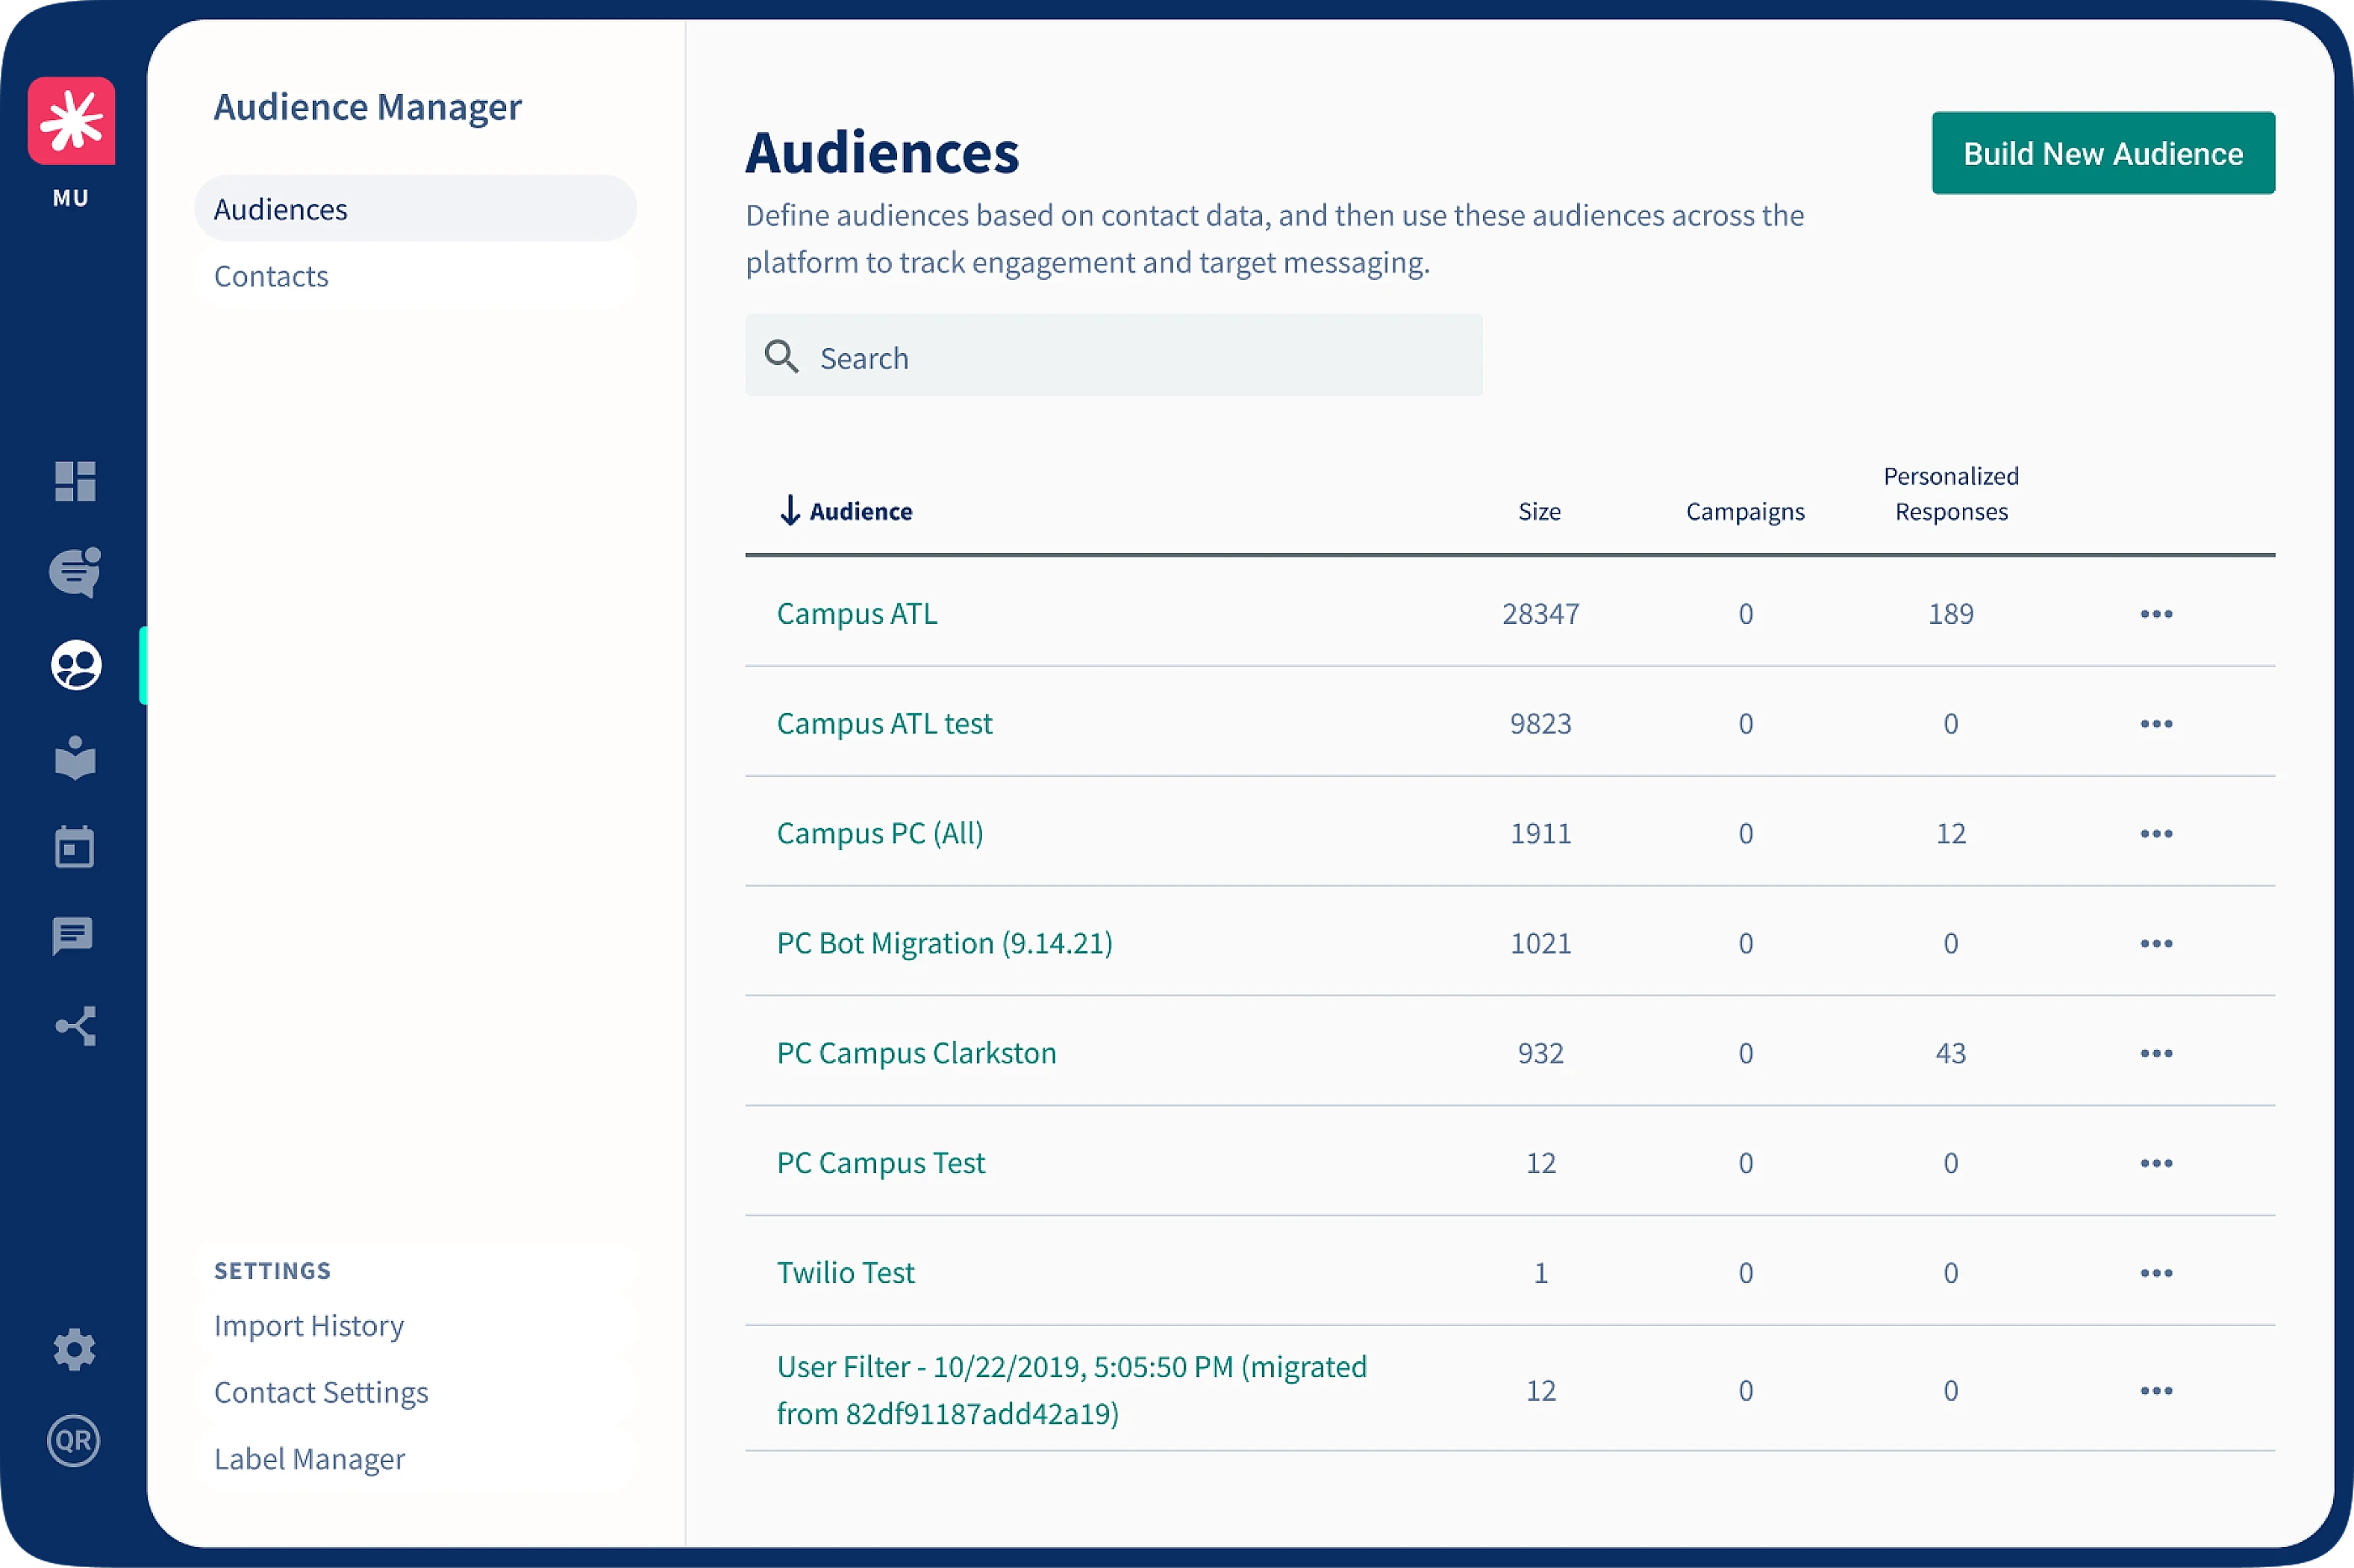Open the dashboard grid icon in sidebar
The width and height of the screenshot is (2354, 1568).
tap(75, 481)
